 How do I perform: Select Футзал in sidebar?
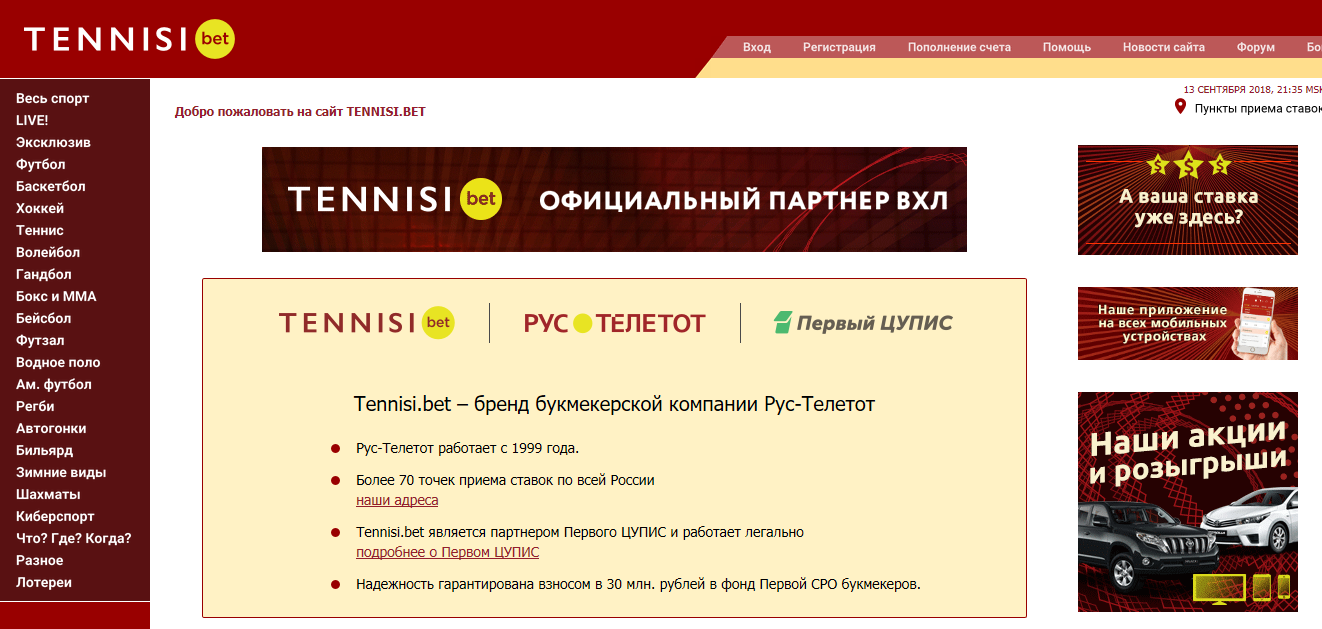pos(40,340)
